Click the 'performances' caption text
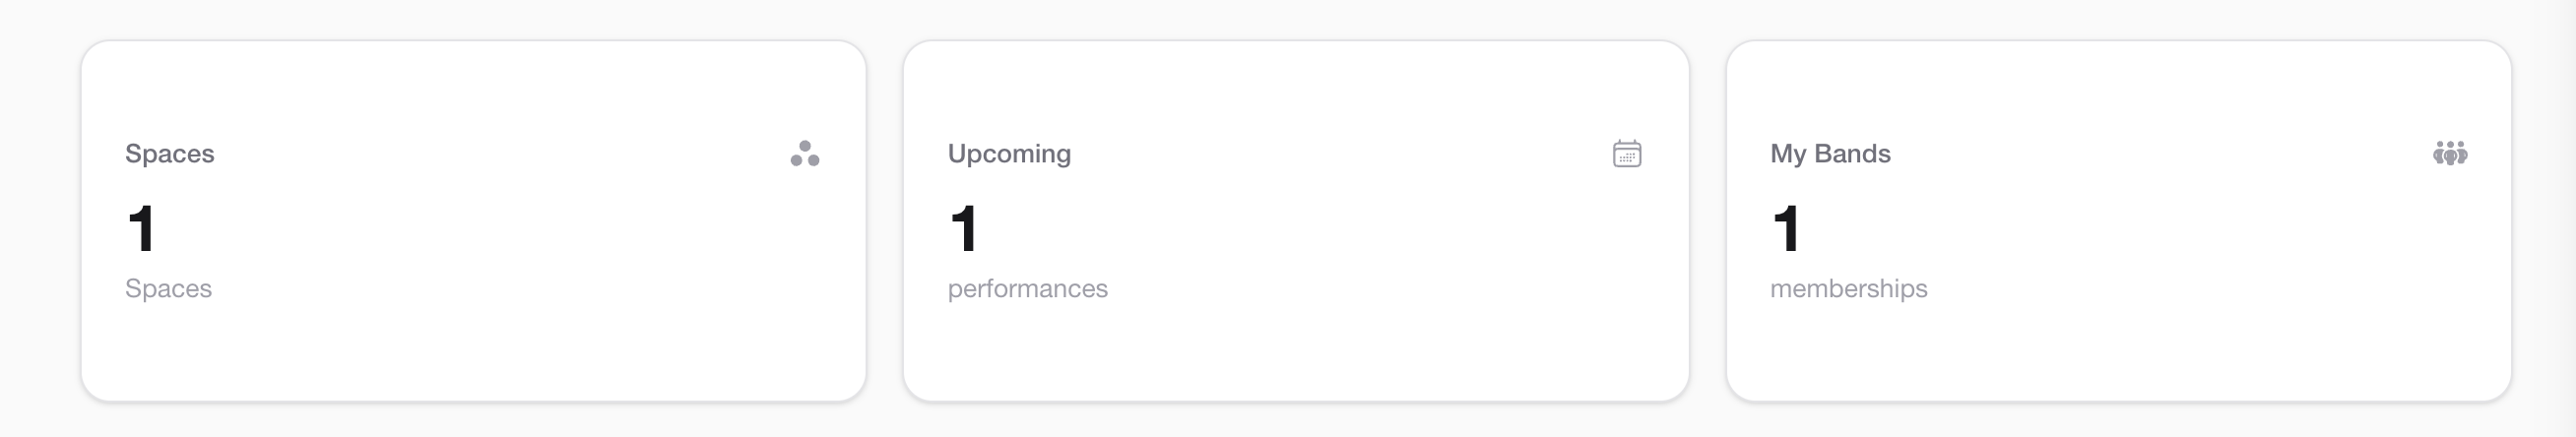Screen dimensions: 2576x437 (x=1027, y=289)
